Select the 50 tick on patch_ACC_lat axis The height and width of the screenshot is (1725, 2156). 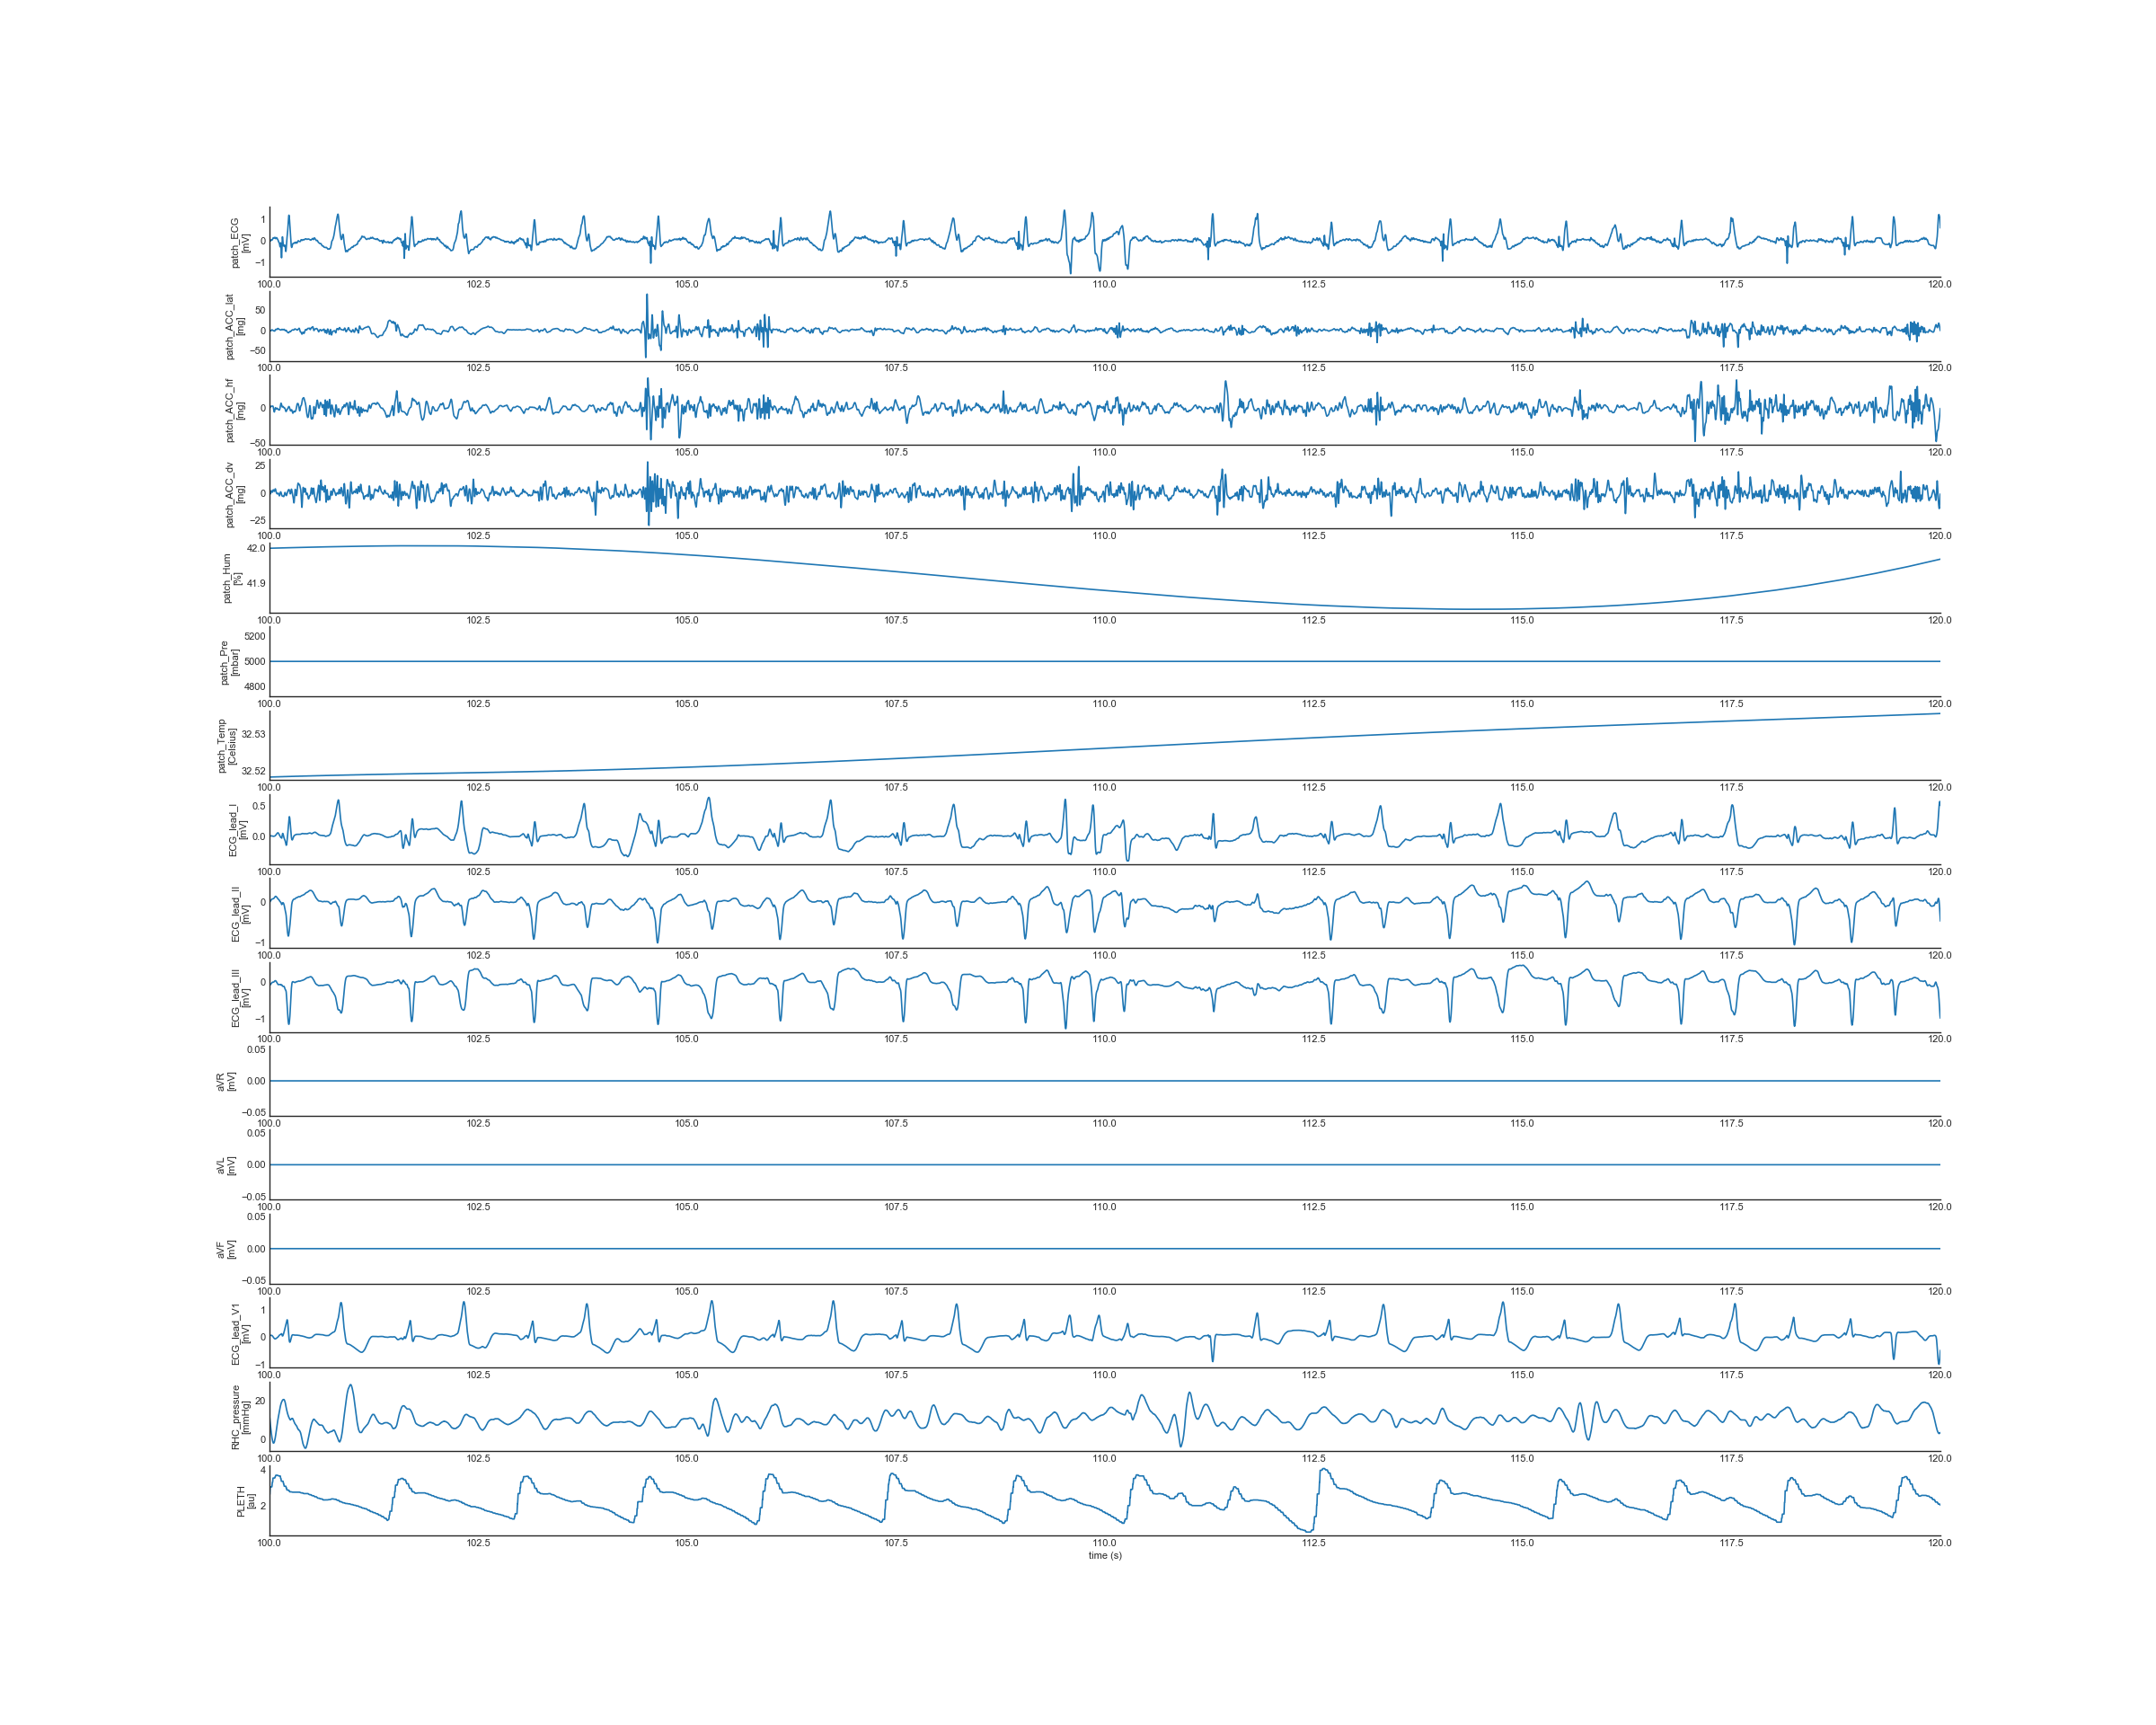pyautogui.click(x=260, y=310)
